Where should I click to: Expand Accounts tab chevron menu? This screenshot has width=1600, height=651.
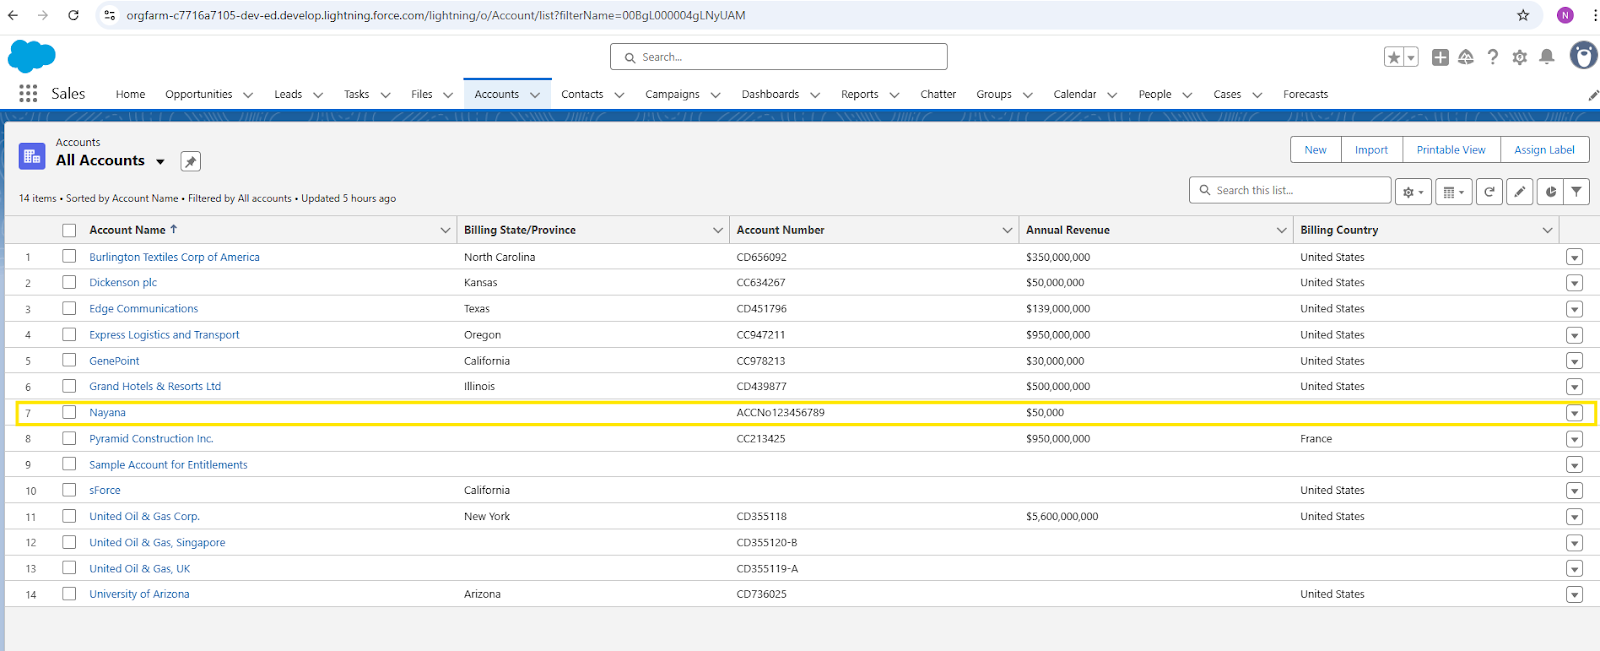tap(535, 95)
